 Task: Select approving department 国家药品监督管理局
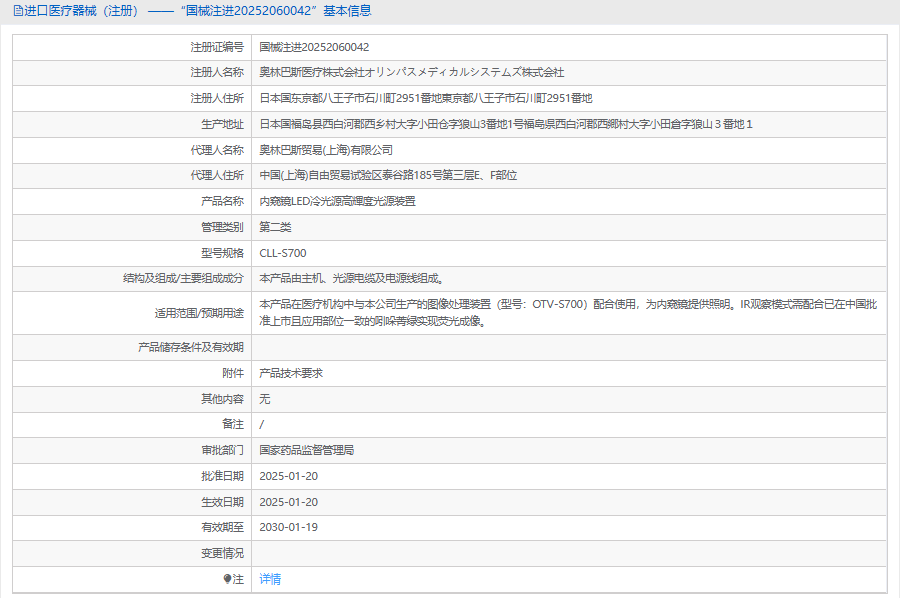[x=307, y=450]
